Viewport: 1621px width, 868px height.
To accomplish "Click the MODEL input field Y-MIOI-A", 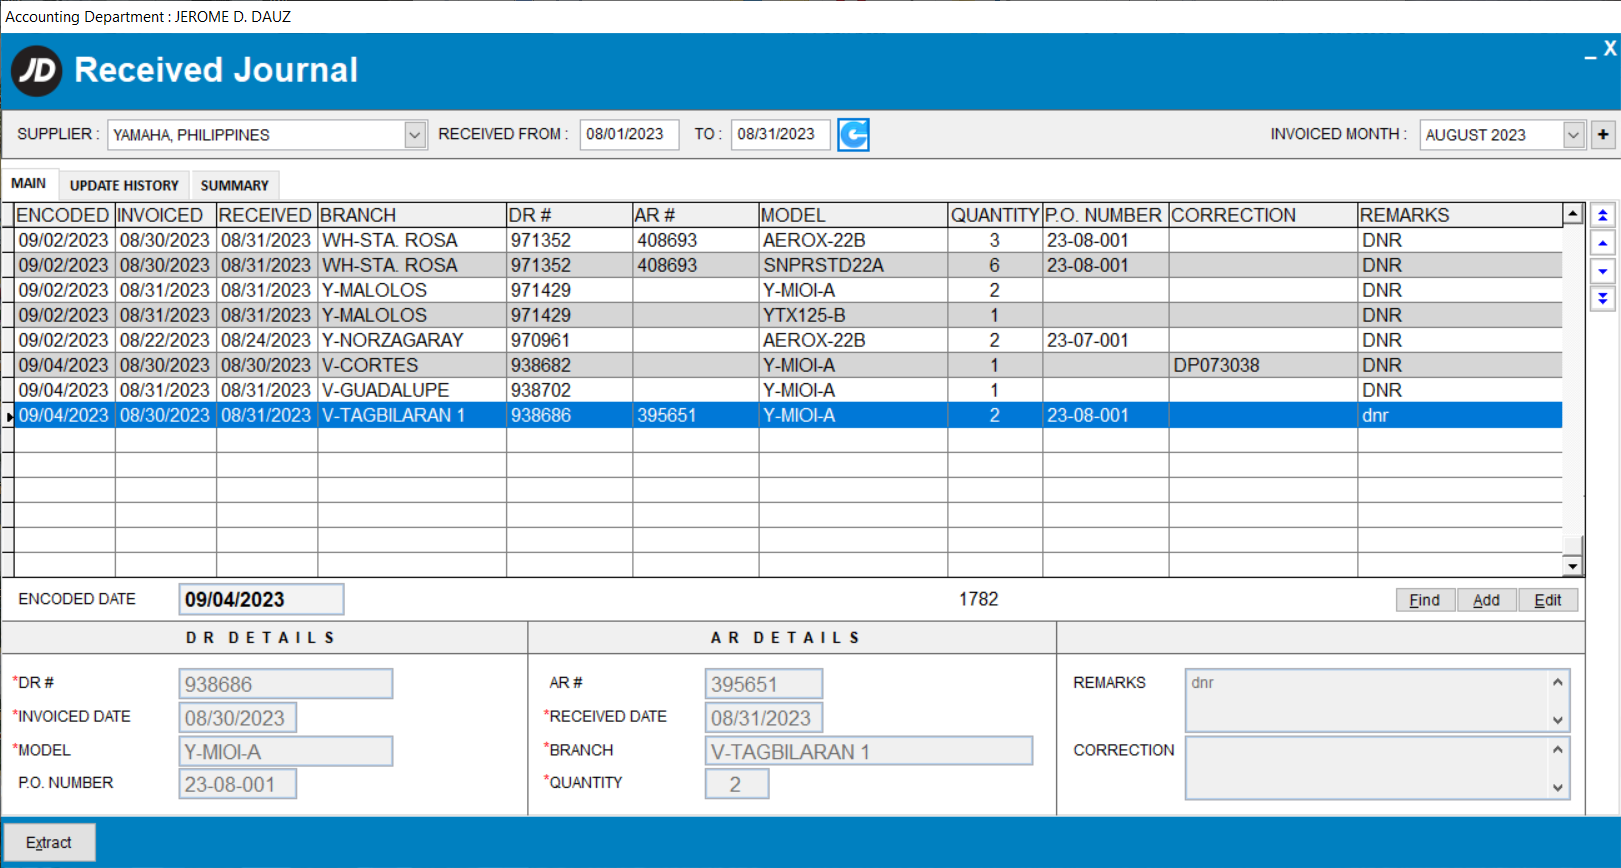I will pos(286,751).
